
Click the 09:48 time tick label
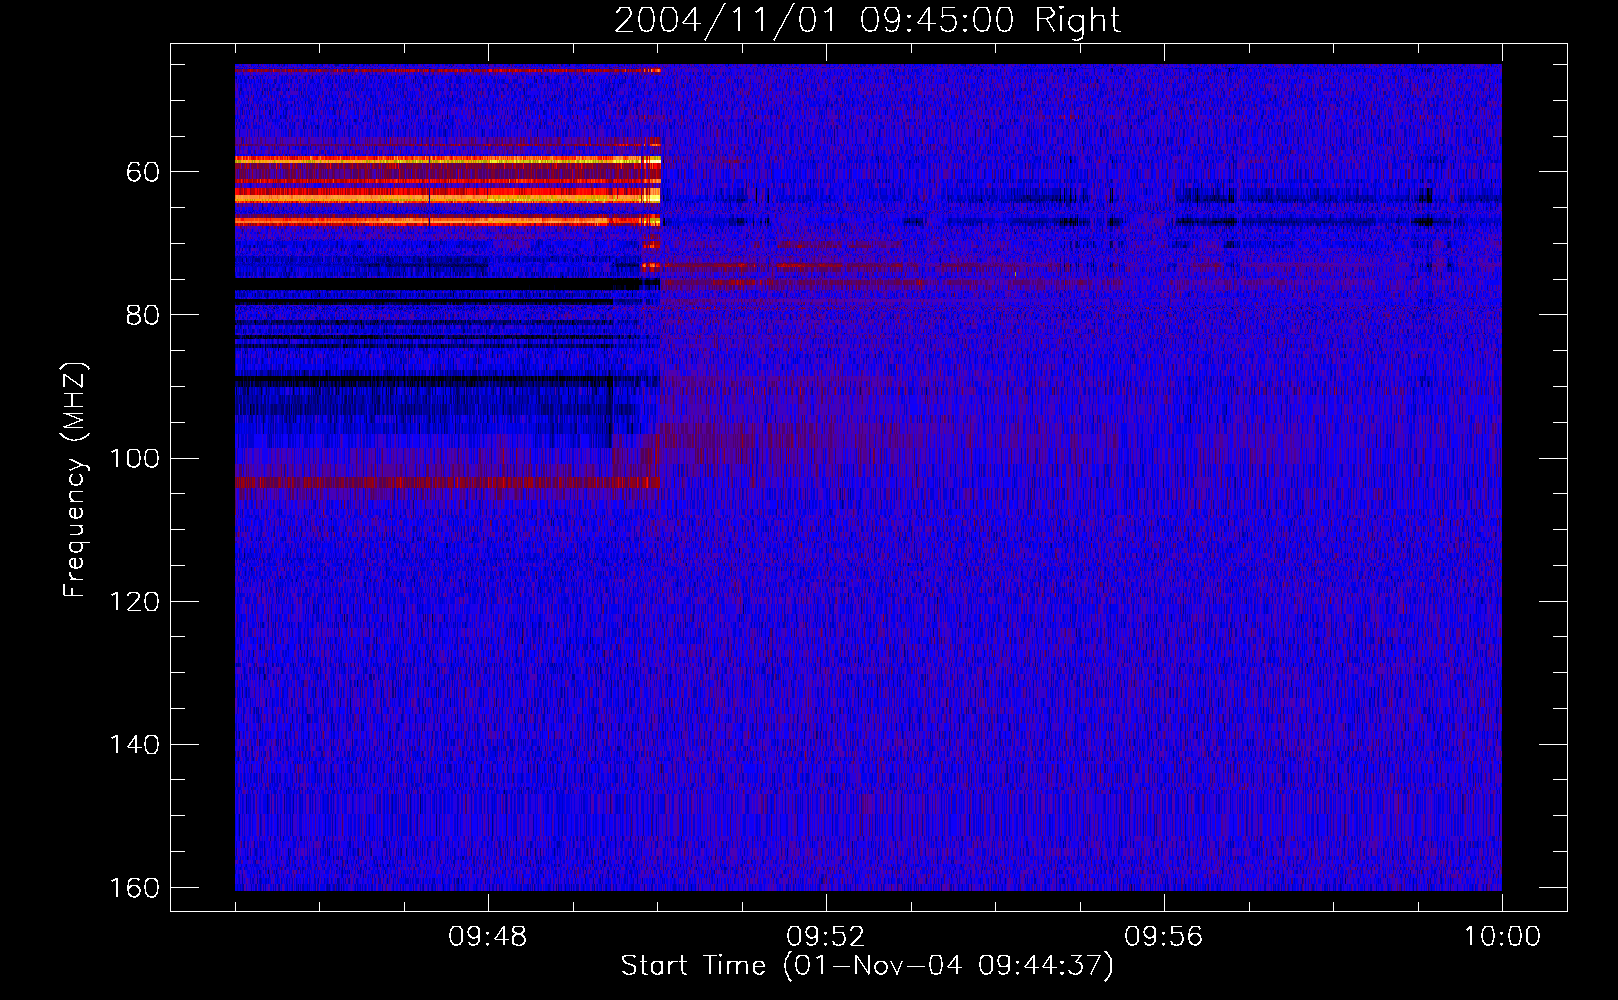click(x=488, y=937)
